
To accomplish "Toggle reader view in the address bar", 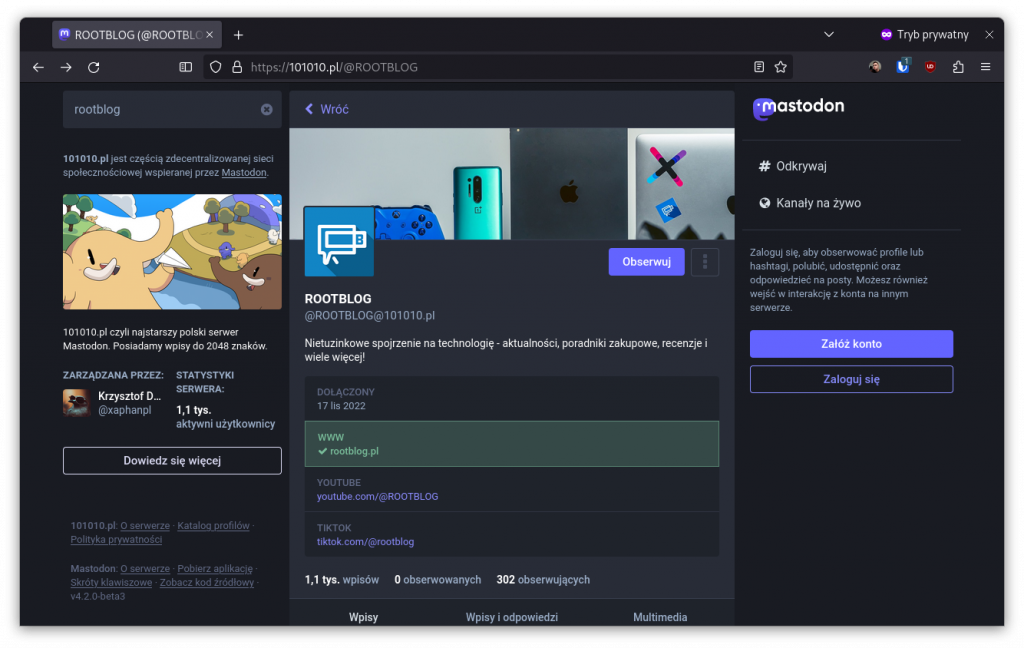I will click(x=758, y=66).
